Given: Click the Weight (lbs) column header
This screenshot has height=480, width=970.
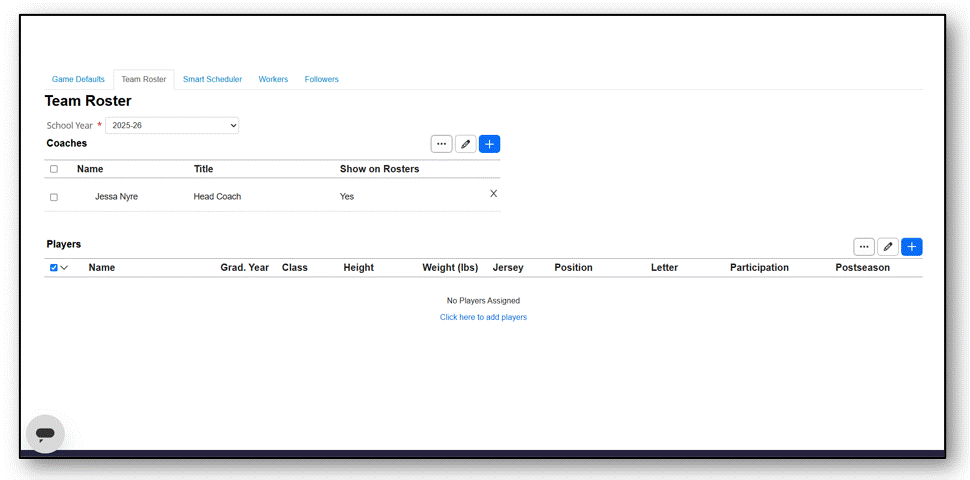Looking at the screenshot, I should point(450,268).
